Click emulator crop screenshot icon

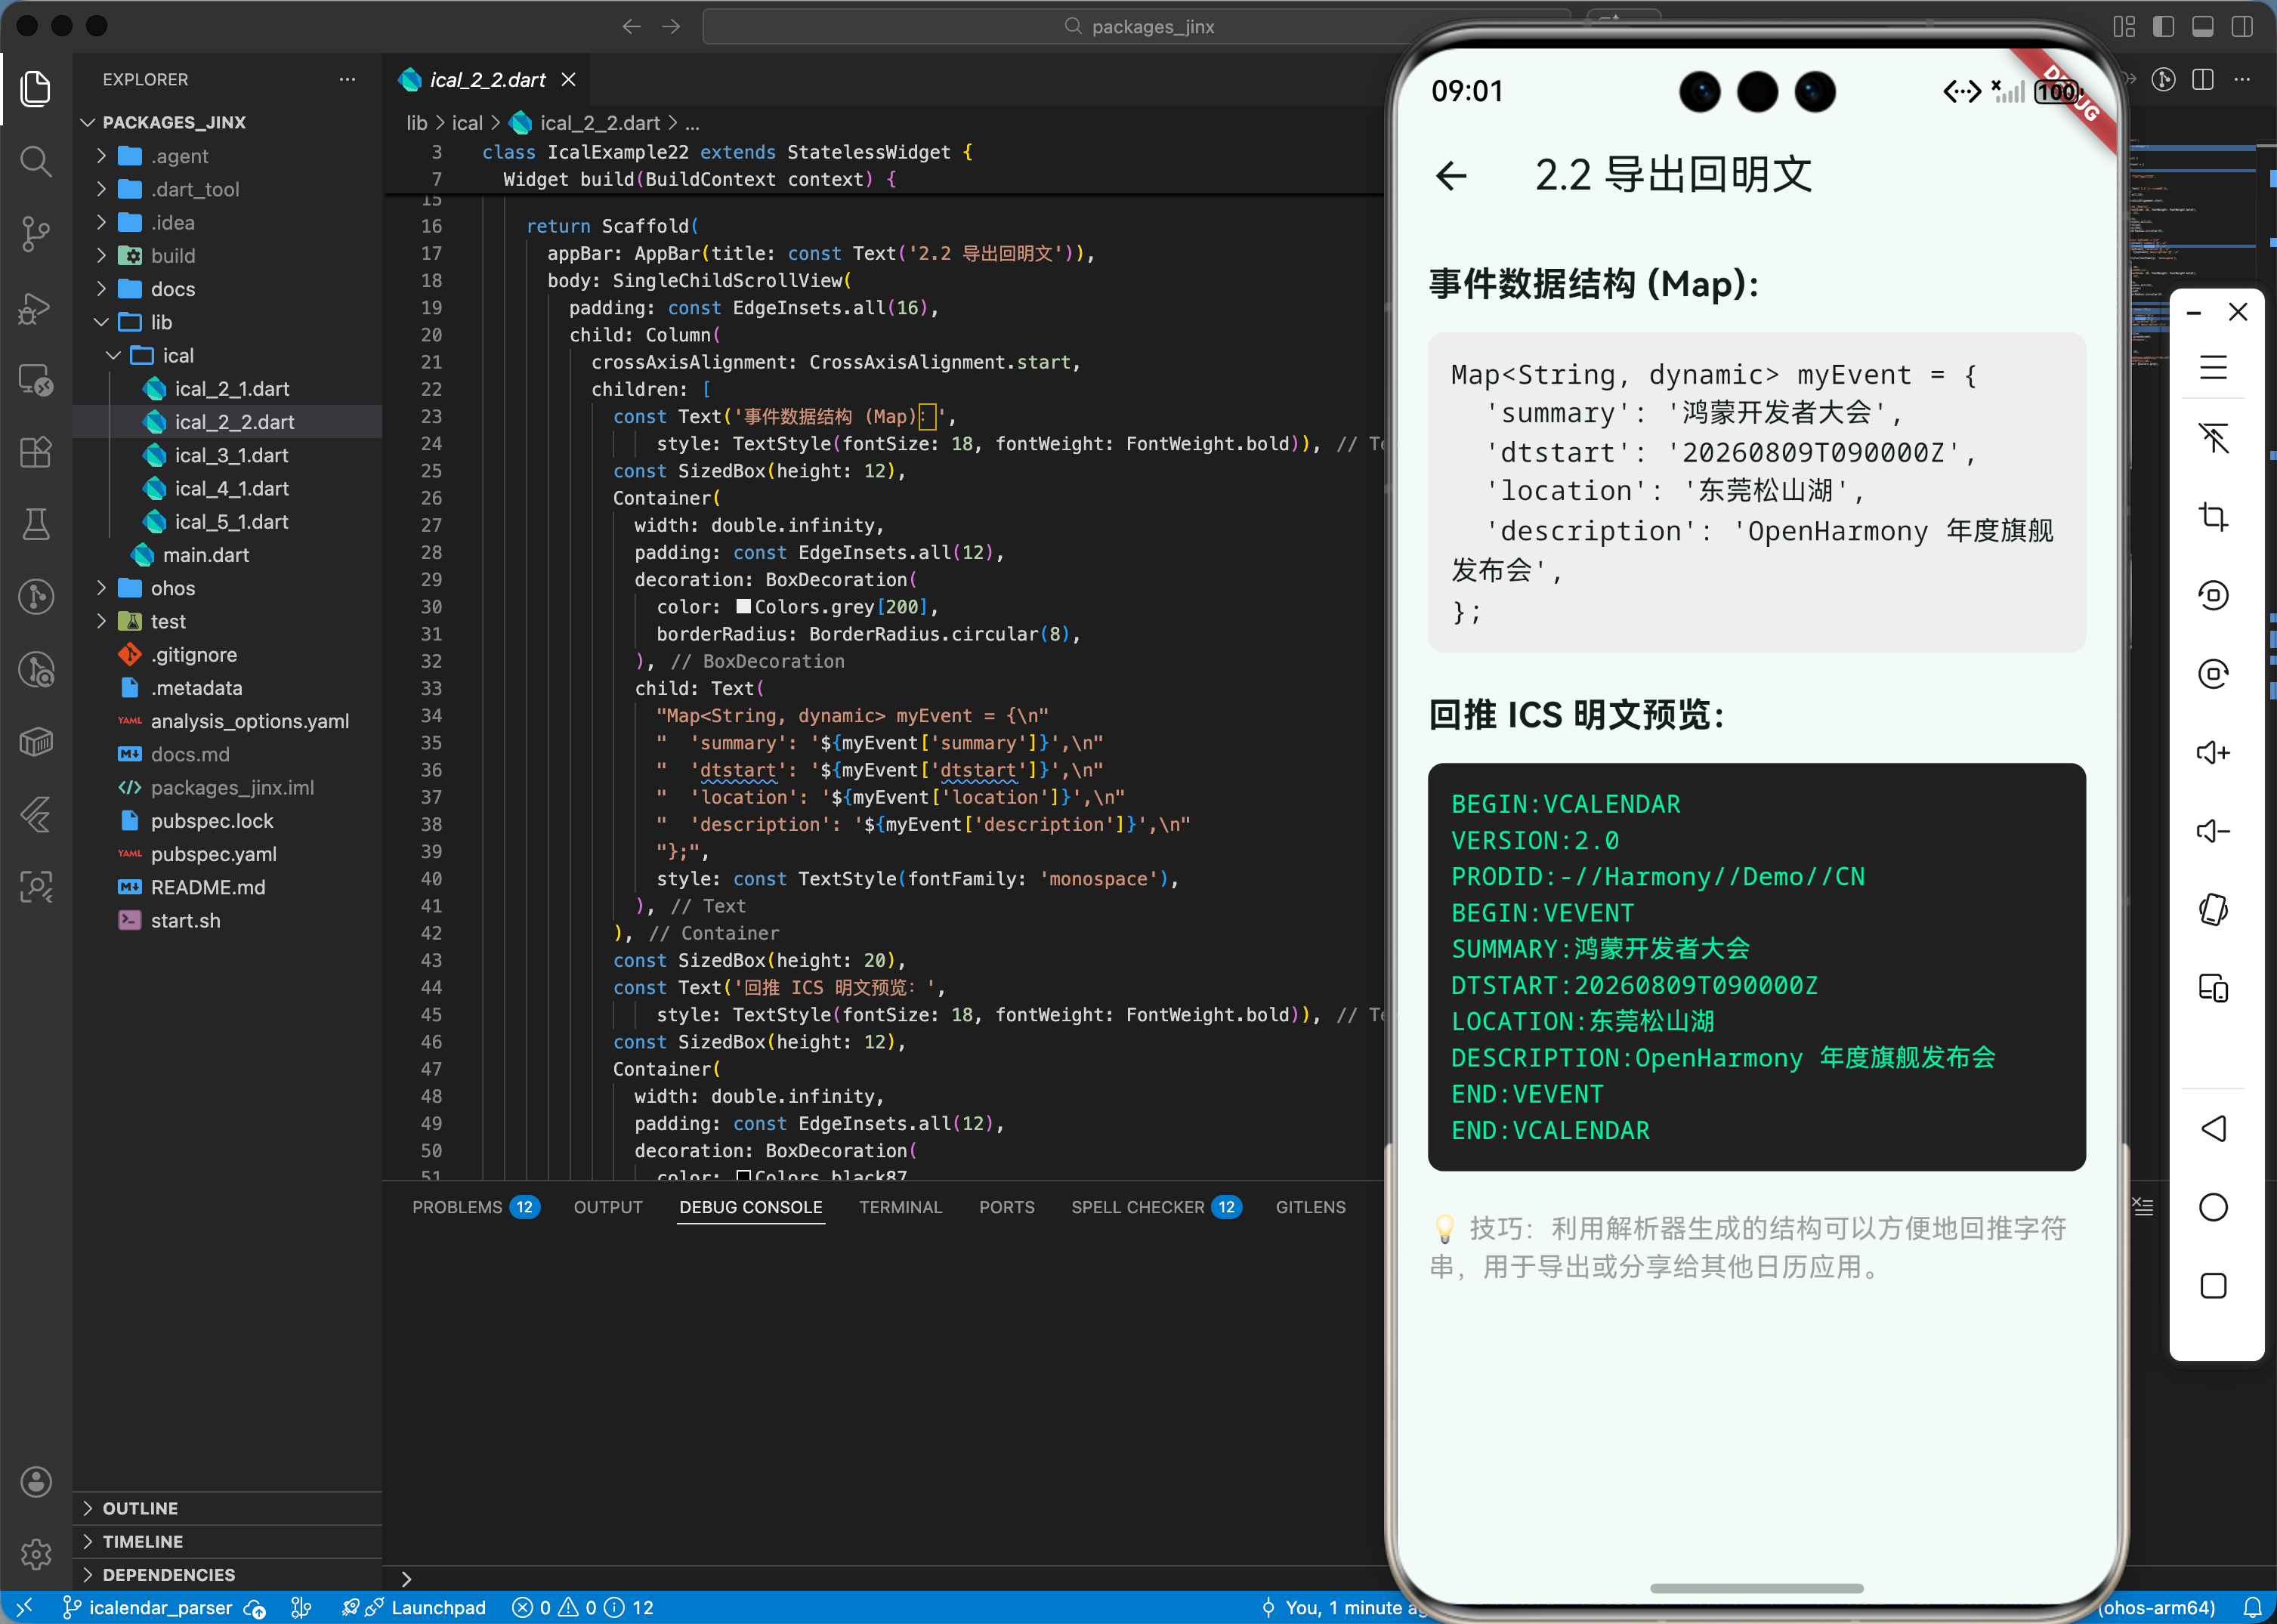(2212, 517)
